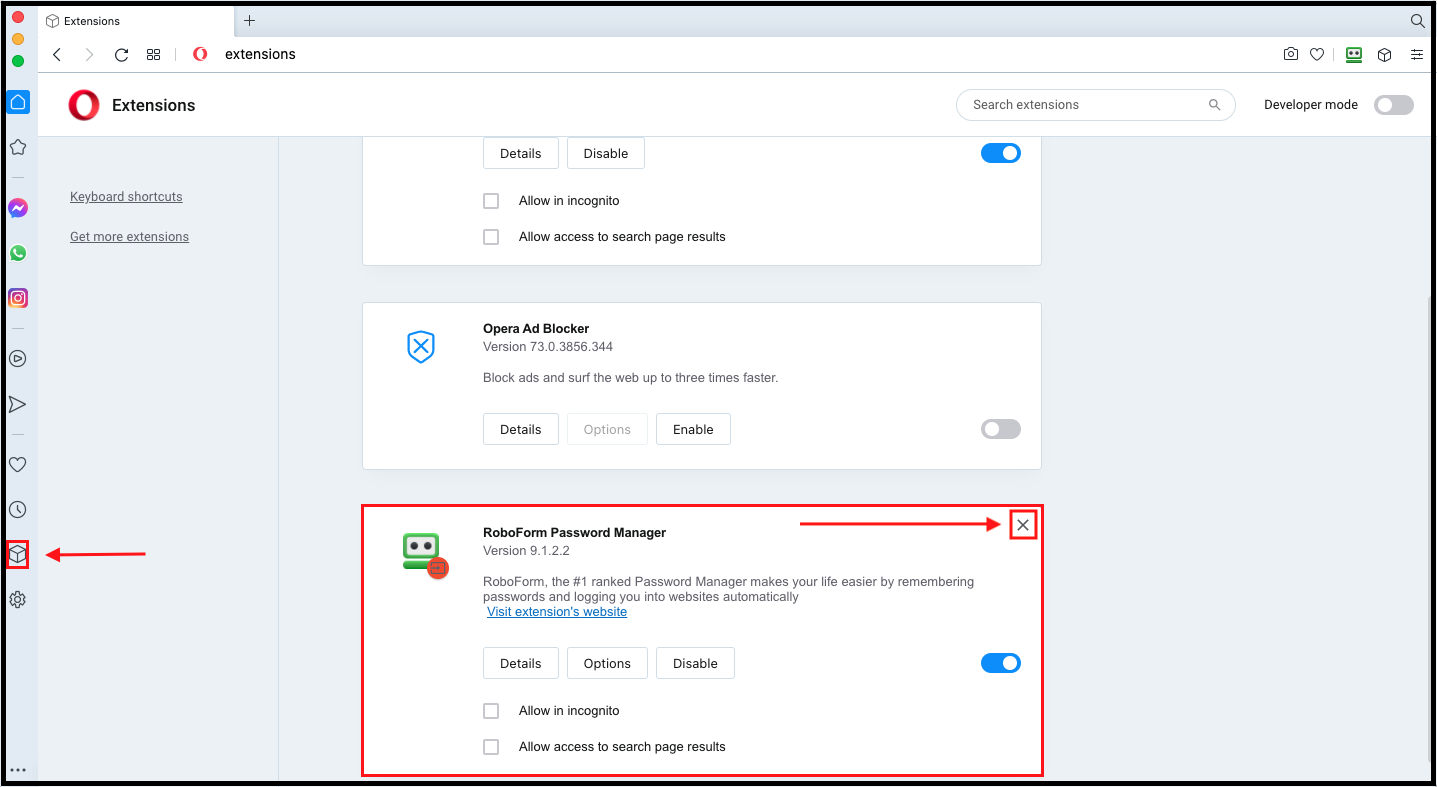1437x787 pixels.
Task: Open Details for Opera Ad Blocker
Action: 521,429
